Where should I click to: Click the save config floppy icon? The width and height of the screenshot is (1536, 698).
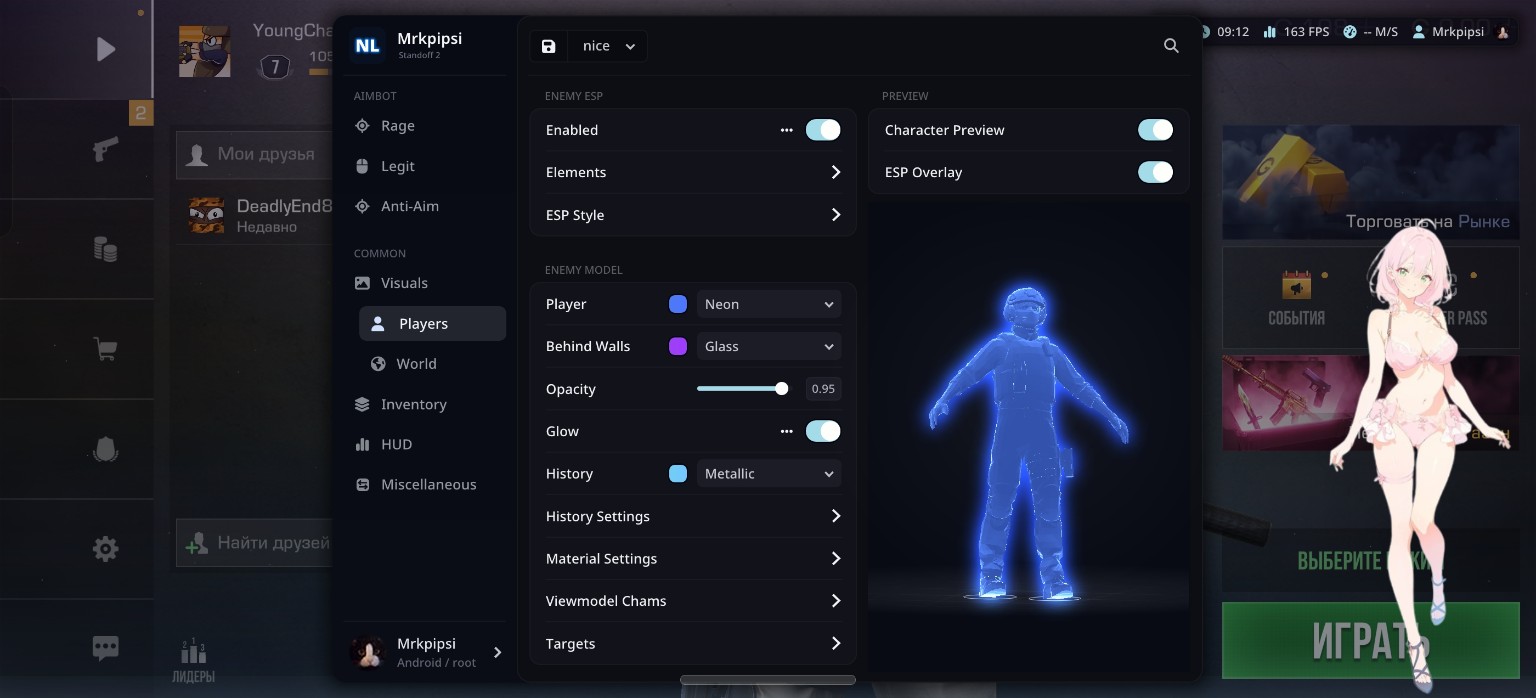coord(549,46)
